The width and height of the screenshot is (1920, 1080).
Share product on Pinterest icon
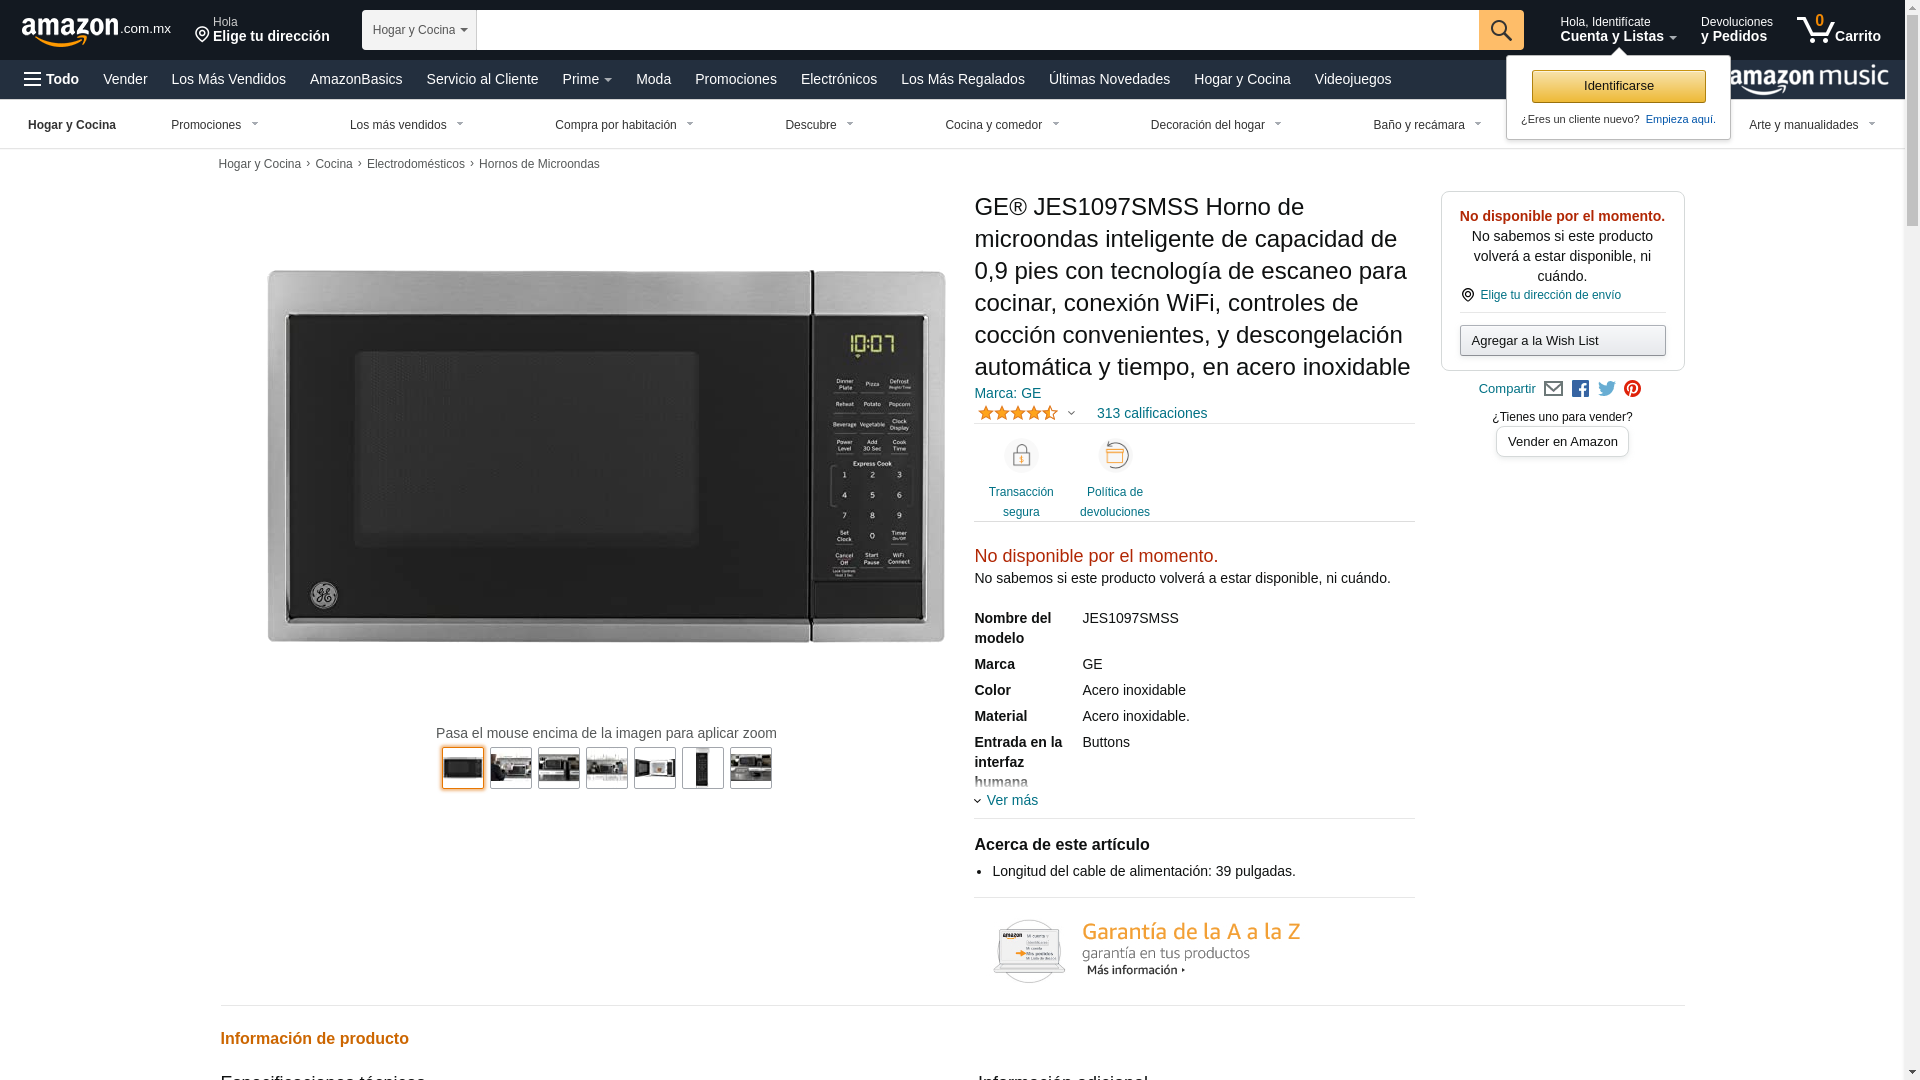(1632, 389)
